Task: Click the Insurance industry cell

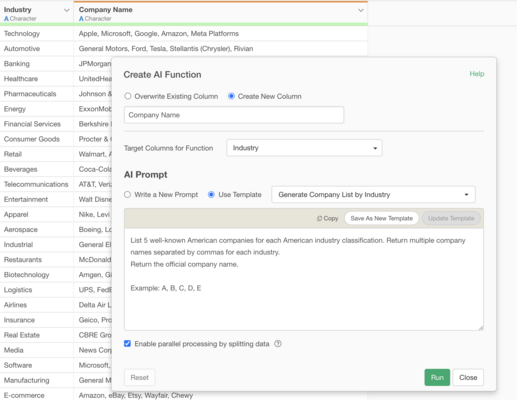Action: (x=37, y=320)
